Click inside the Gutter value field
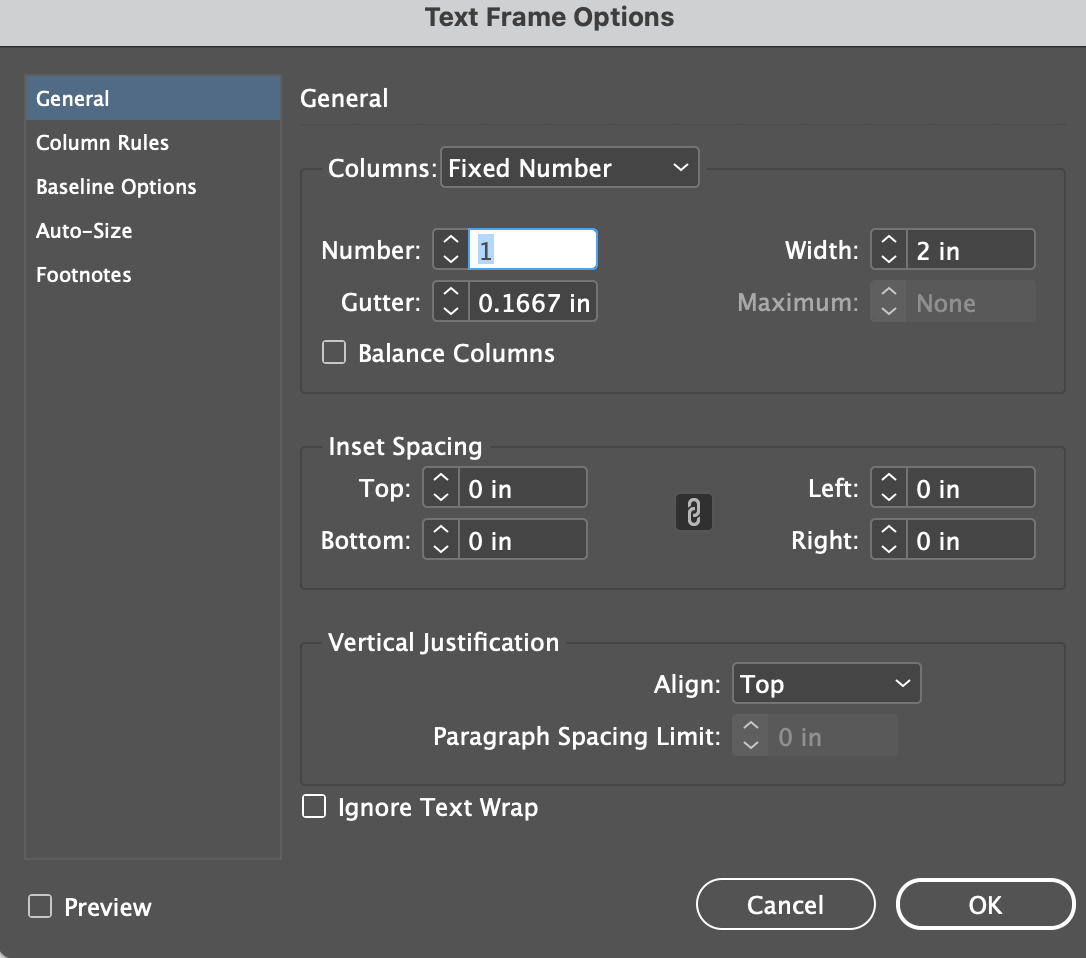Viewport: 1086px width, 958px height. click(530, 301)
